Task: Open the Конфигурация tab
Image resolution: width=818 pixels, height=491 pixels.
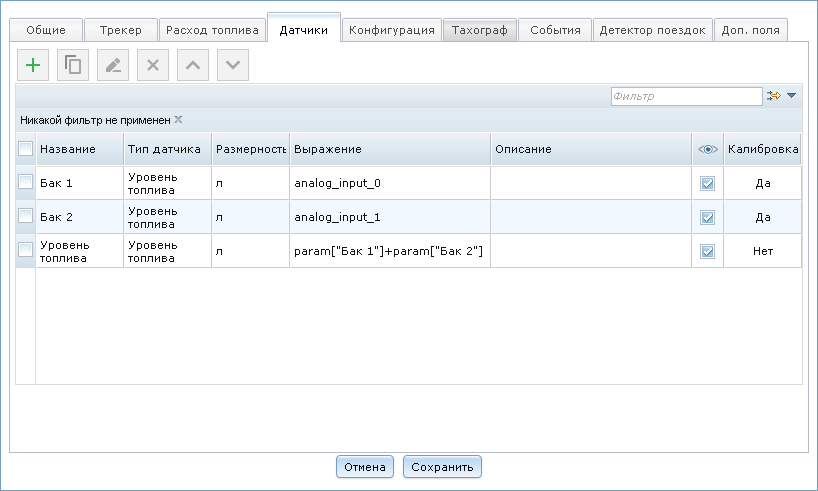Action: (x=391, y=30)
